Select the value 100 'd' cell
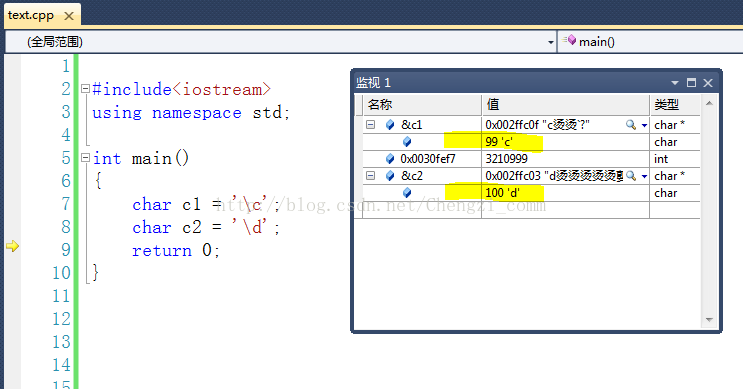The height and width of the screenshot is (389, 743). point(566,193)
